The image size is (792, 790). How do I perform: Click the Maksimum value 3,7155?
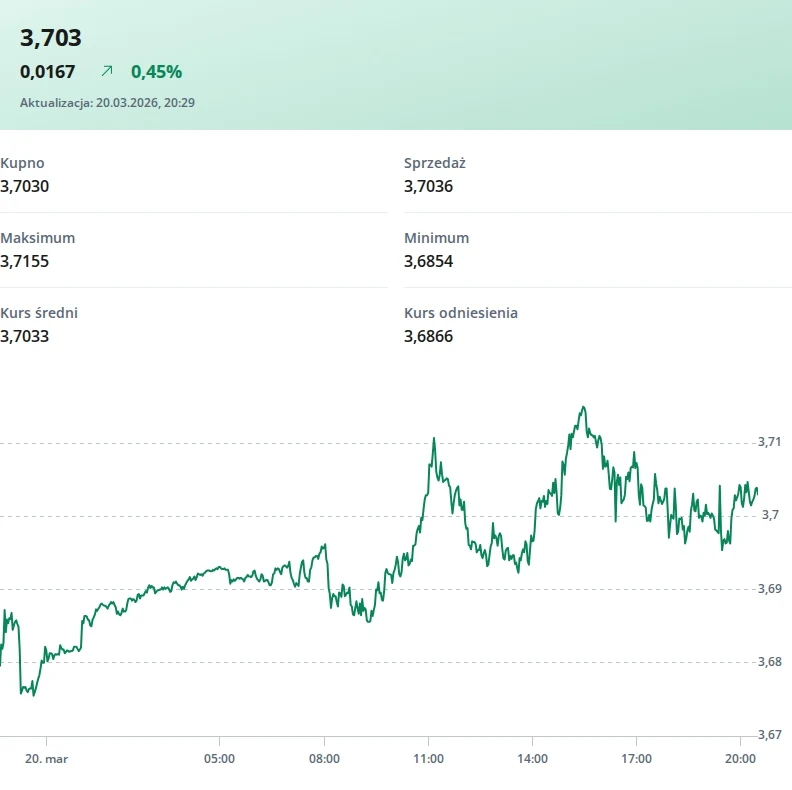[25, 261]
